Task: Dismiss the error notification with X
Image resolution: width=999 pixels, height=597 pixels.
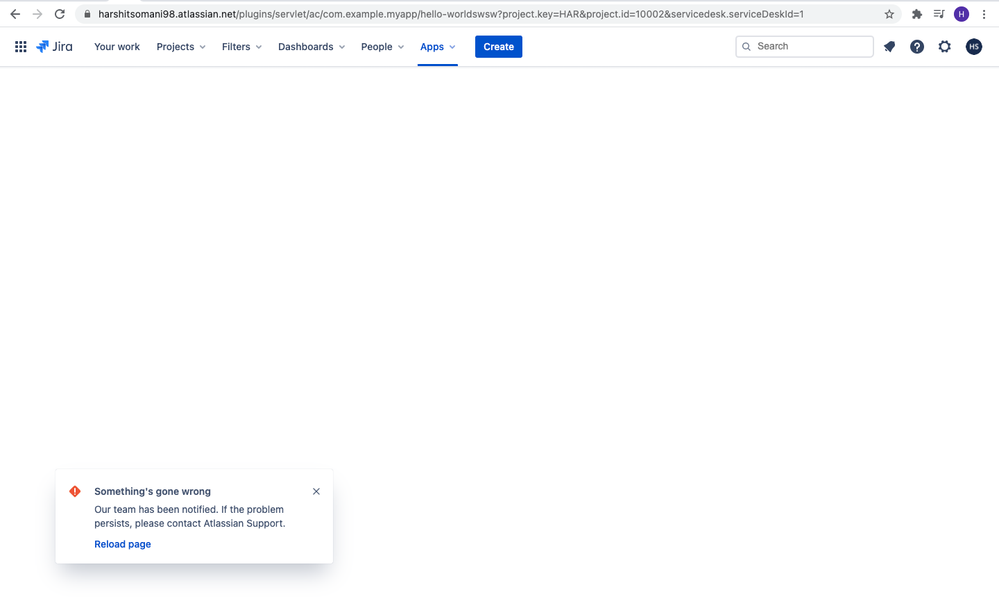Action: pos(316,491)
